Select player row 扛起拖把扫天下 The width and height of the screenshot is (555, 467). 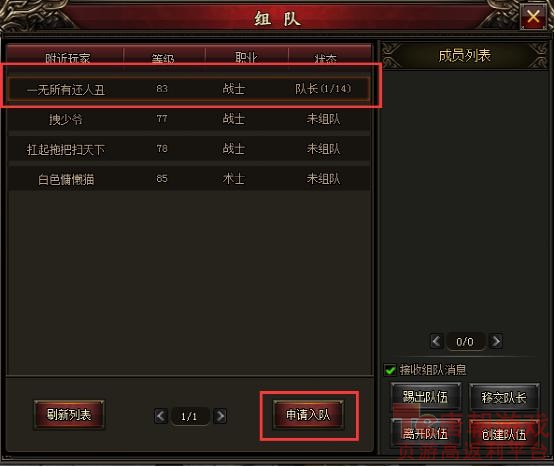[x=189, y=149]
